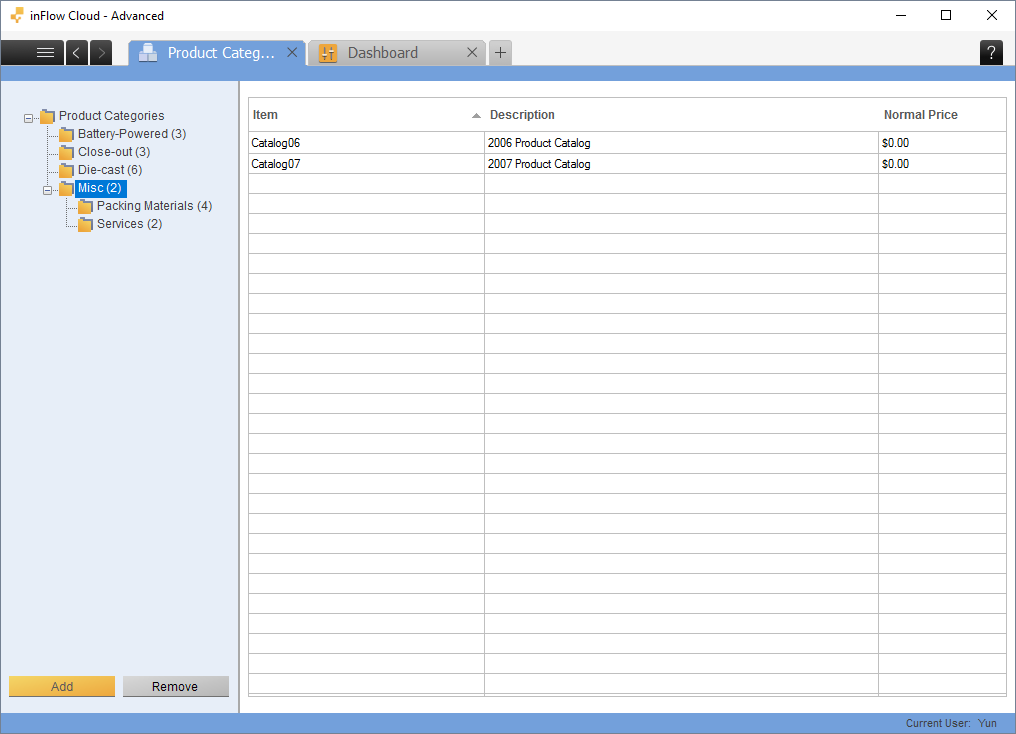Close the Dashboard tab
Image resolution: width=1016 pixels, height=734 pixels.
472,52
